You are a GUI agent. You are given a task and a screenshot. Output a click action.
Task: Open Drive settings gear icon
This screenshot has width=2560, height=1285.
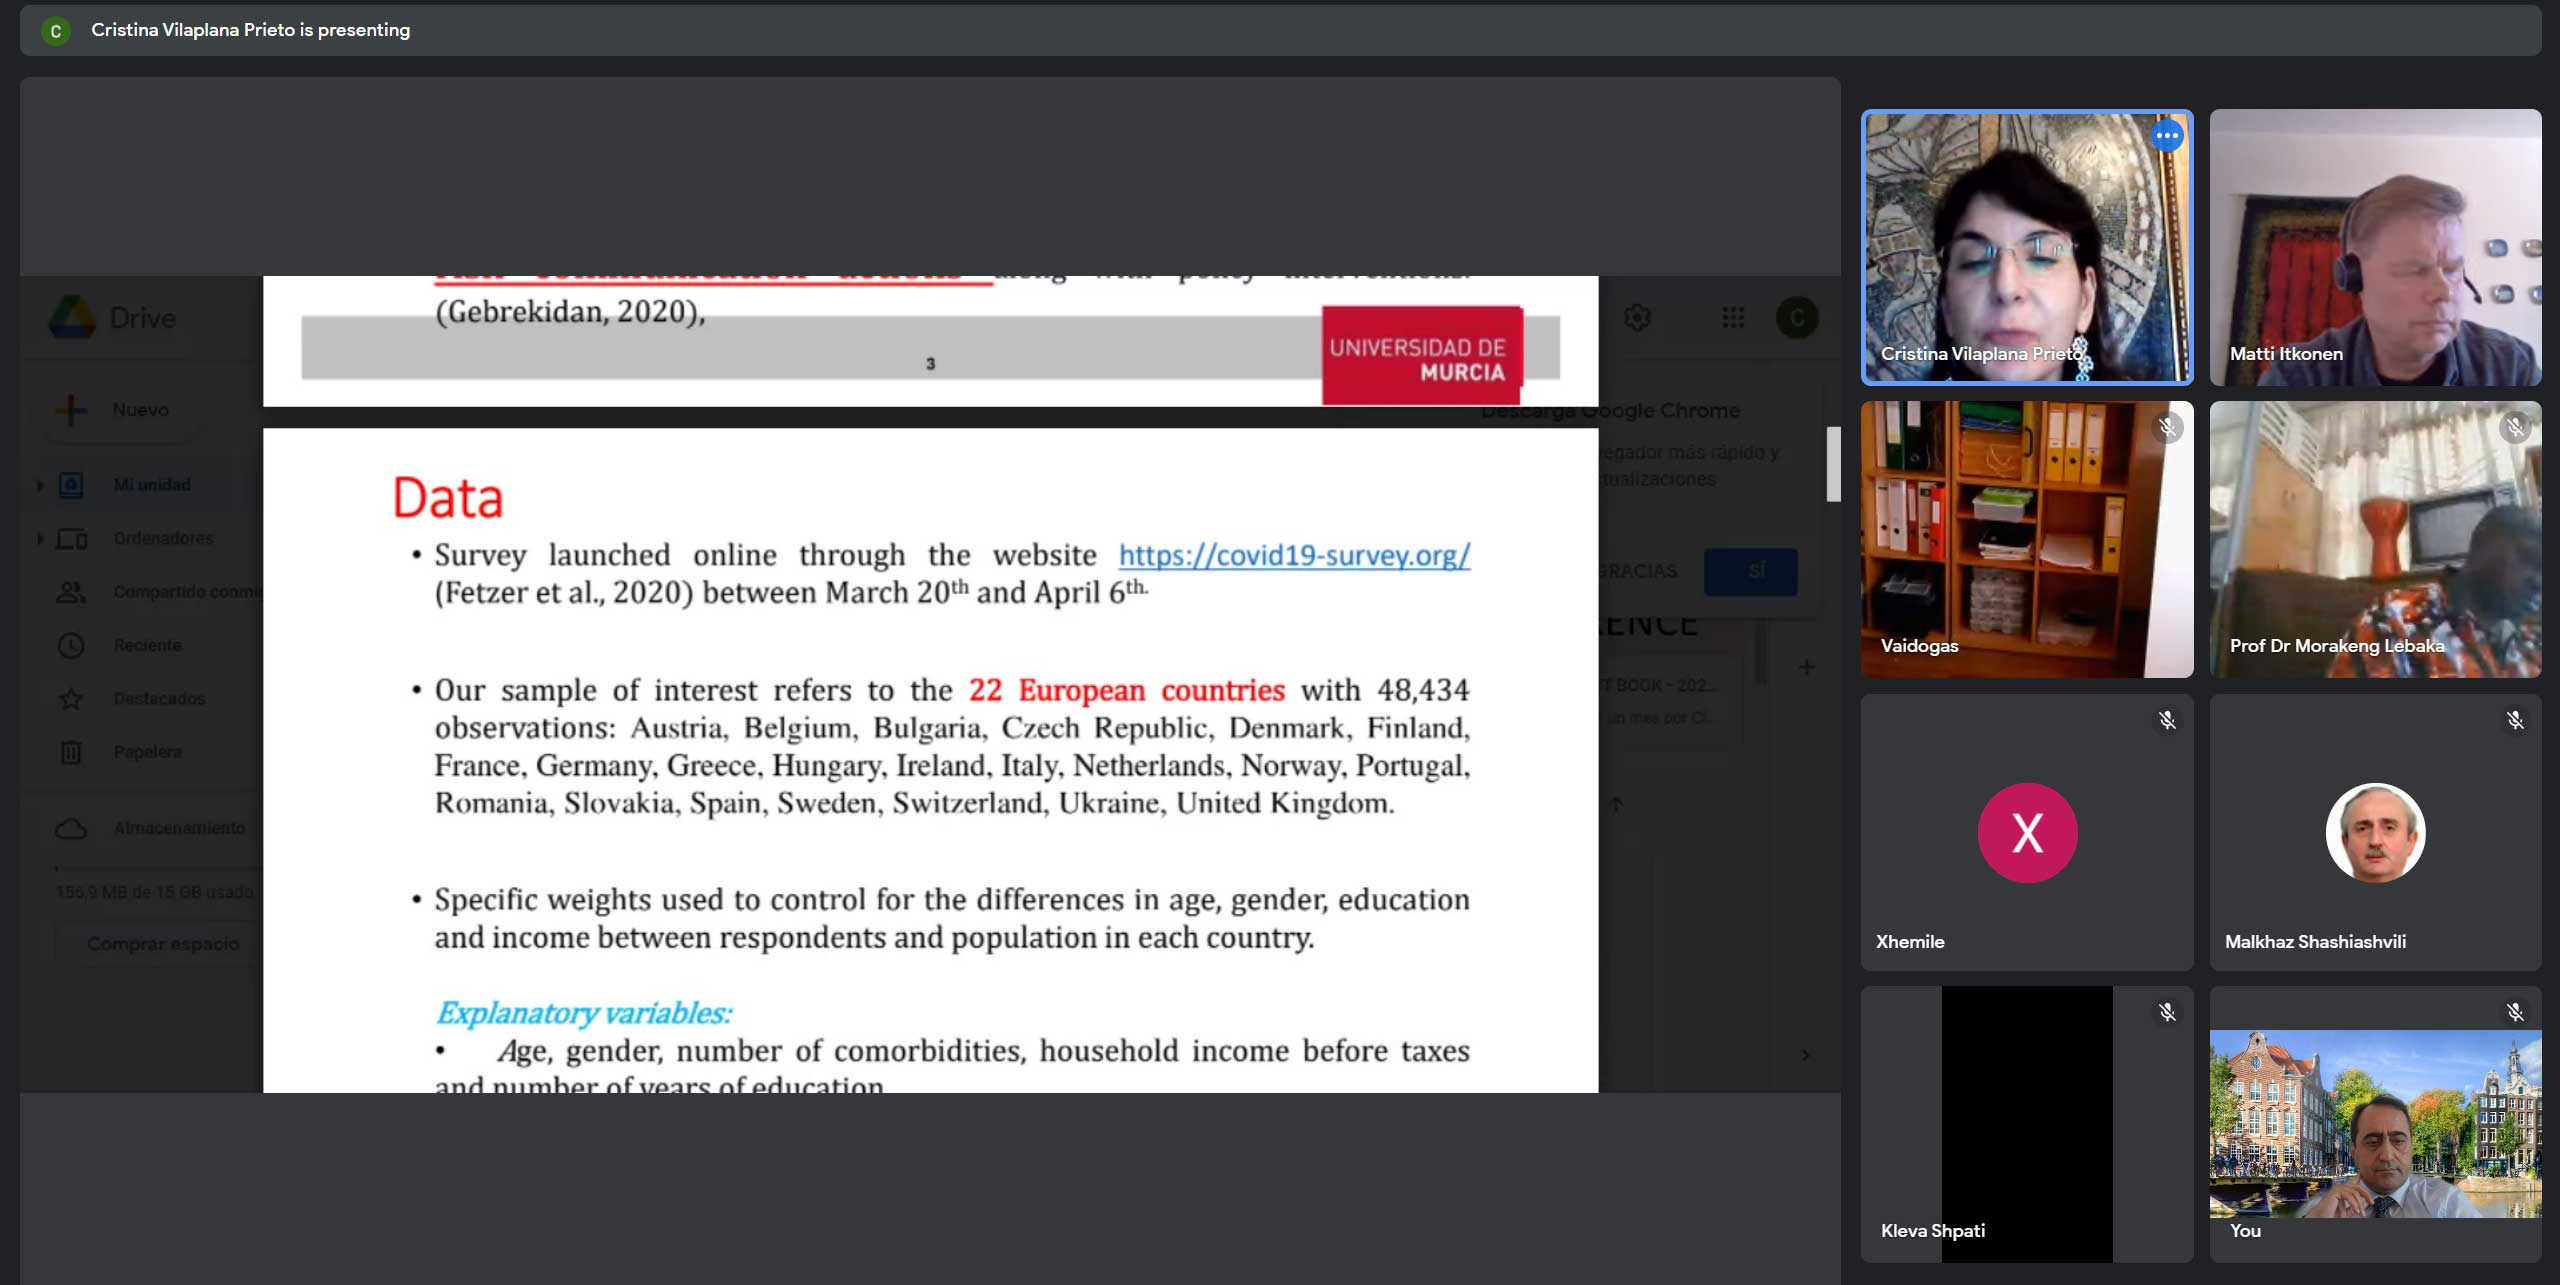(1637, 318)
